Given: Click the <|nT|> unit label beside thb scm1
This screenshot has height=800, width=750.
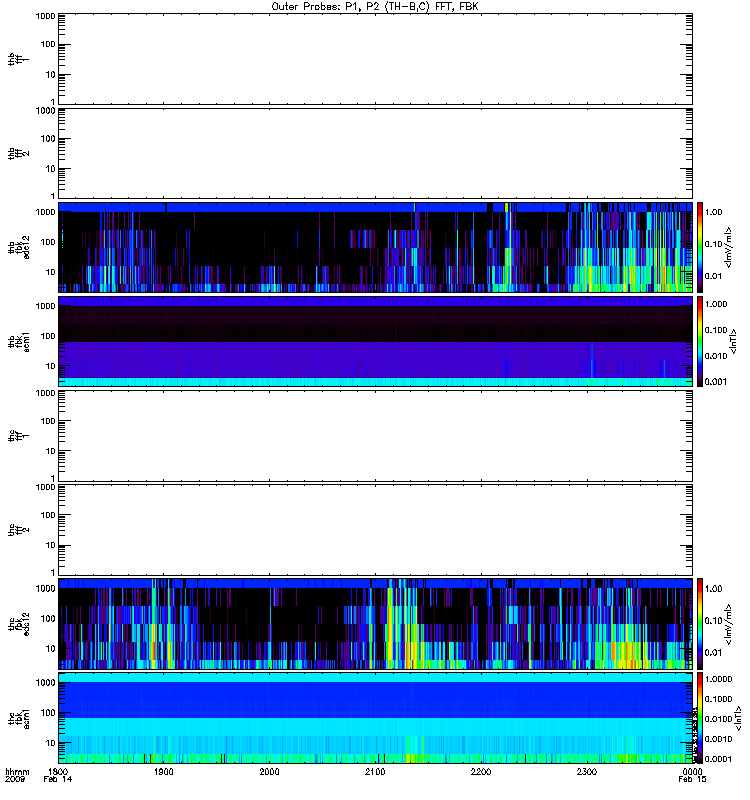Looking at the screenshot, I should (733, 341).
